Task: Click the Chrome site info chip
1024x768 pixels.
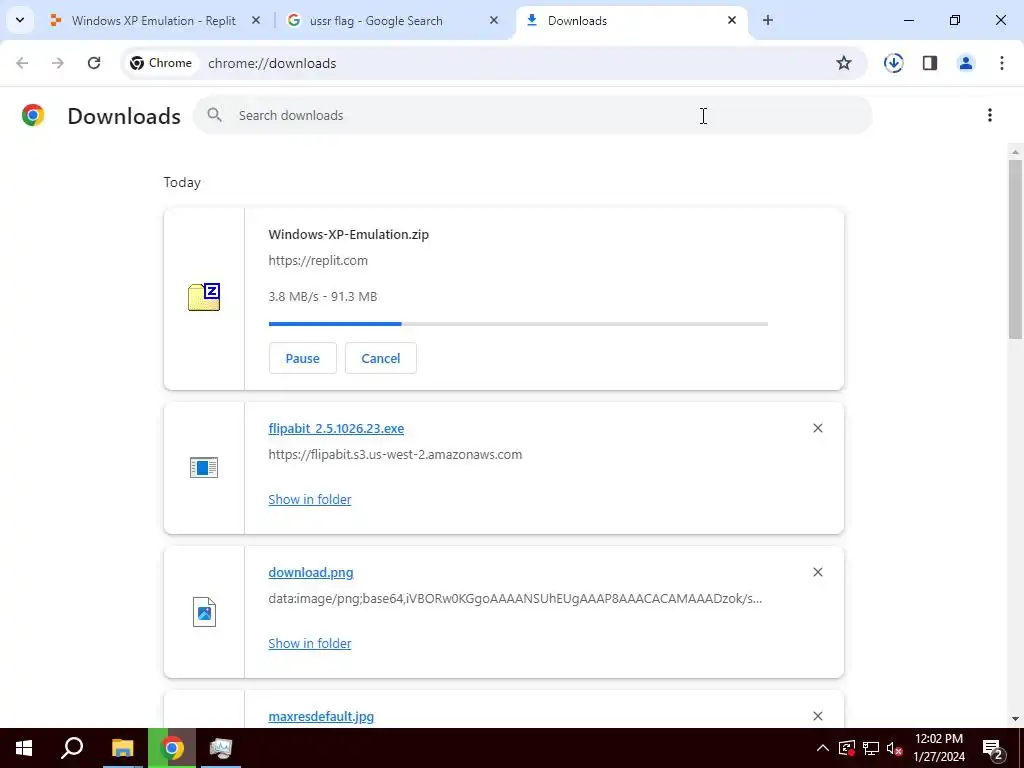Action: point(161,63)
